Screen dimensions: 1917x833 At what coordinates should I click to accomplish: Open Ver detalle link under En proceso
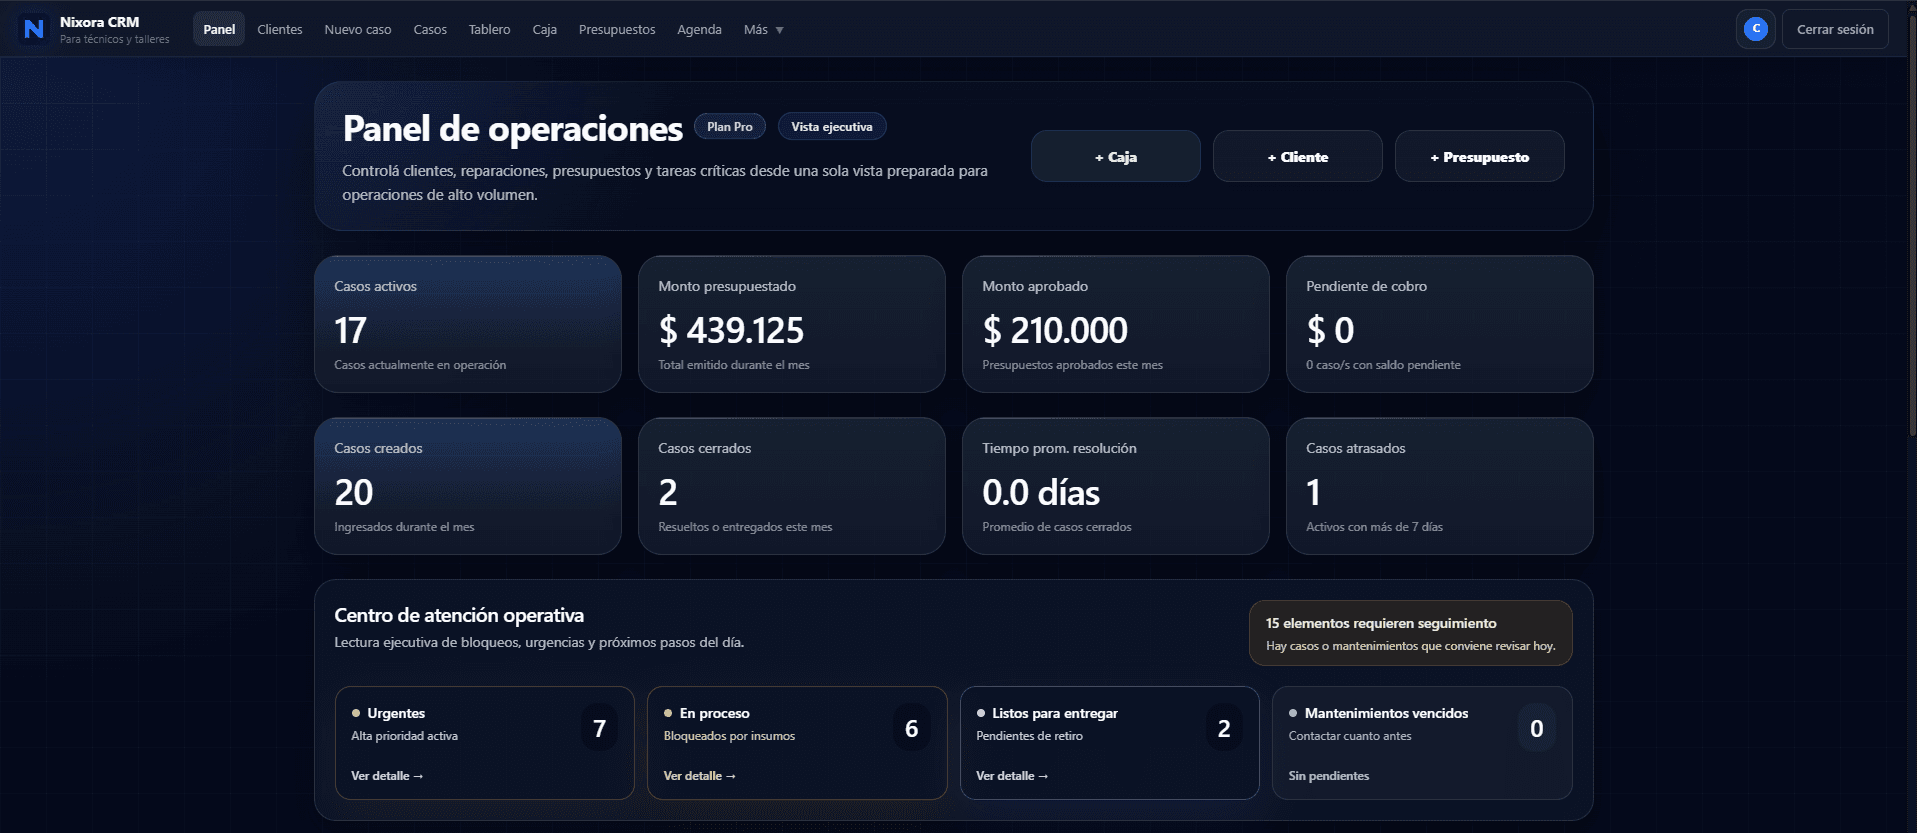[700, 776]
